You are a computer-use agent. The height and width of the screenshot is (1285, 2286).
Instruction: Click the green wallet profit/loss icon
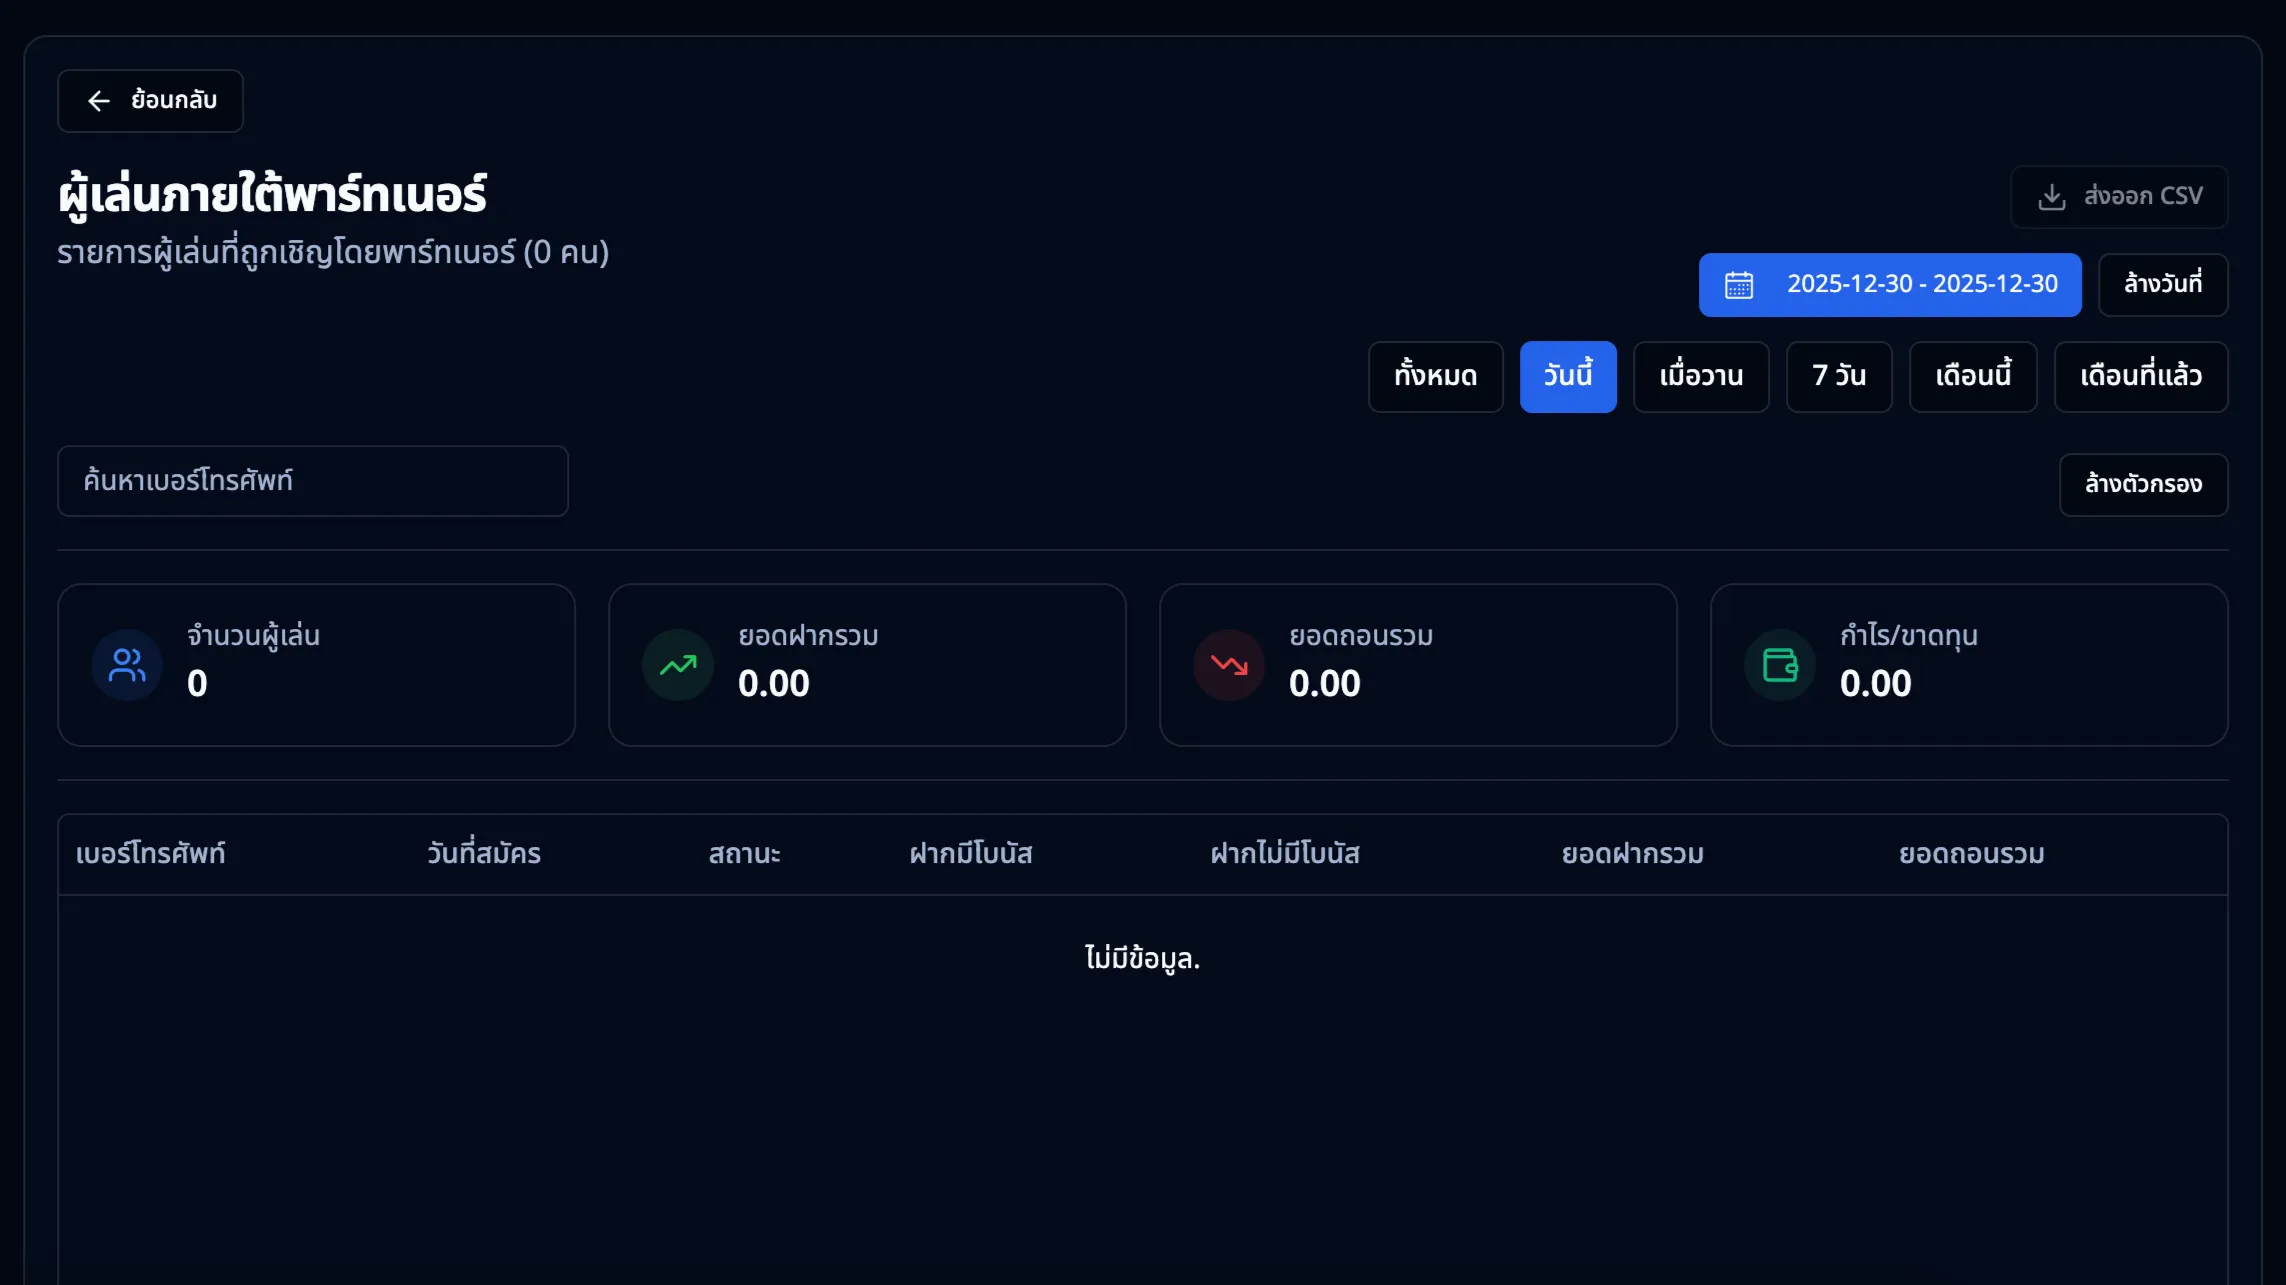(1780, 665)
